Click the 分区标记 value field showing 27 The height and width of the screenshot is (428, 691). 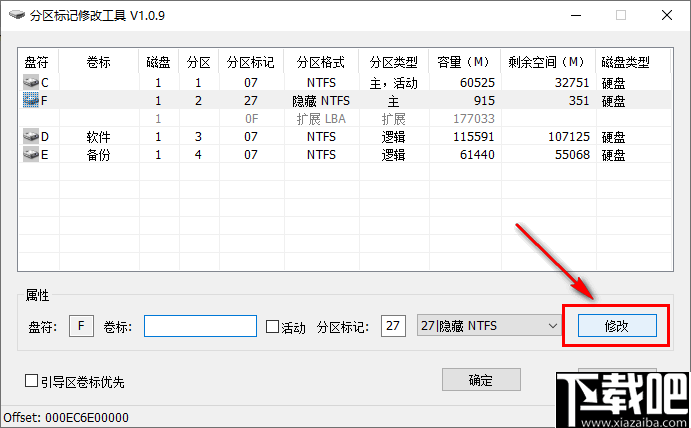pos(393,326)
